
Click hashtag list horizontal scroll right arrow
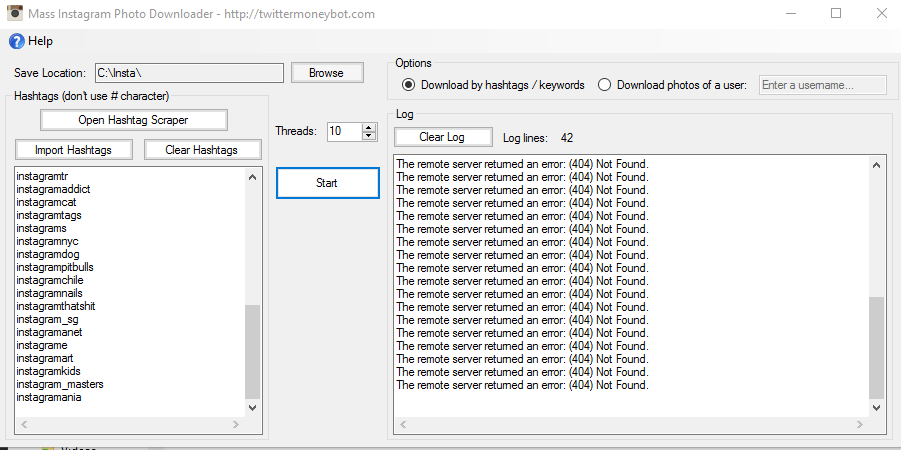[236, 425]
